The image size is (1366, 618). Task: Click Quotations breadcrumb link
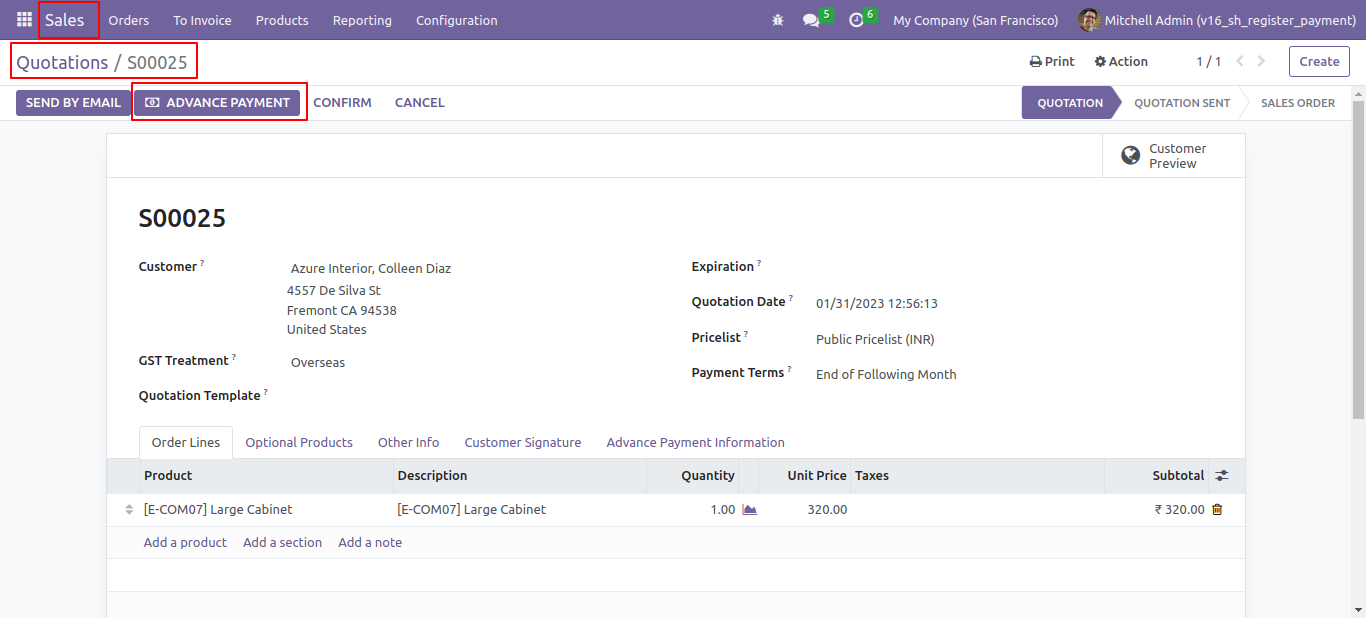[x=62, y=62]
